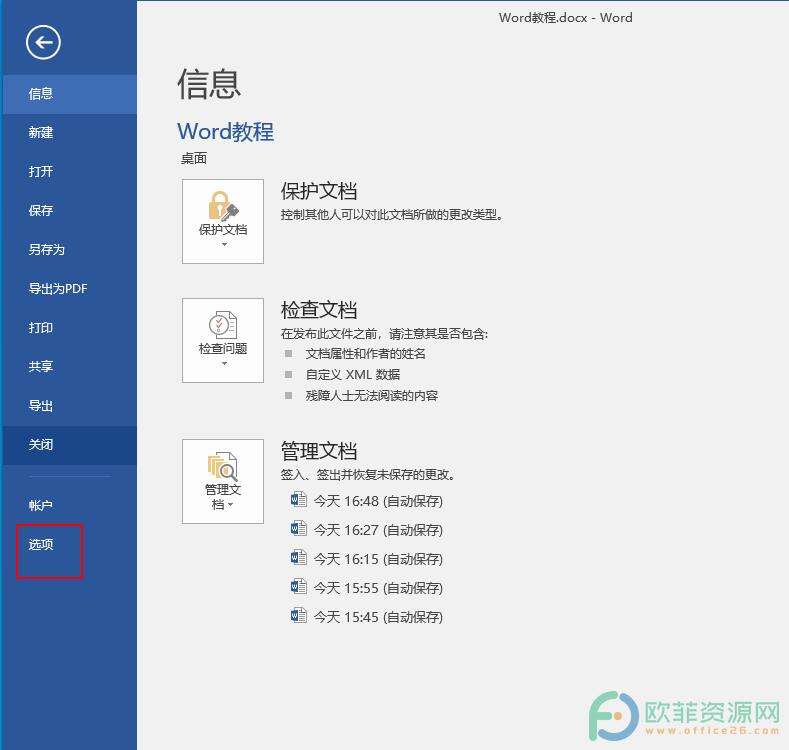Open the 打印 page
Viewport: 789px width, 750px height.
point(69,328)
